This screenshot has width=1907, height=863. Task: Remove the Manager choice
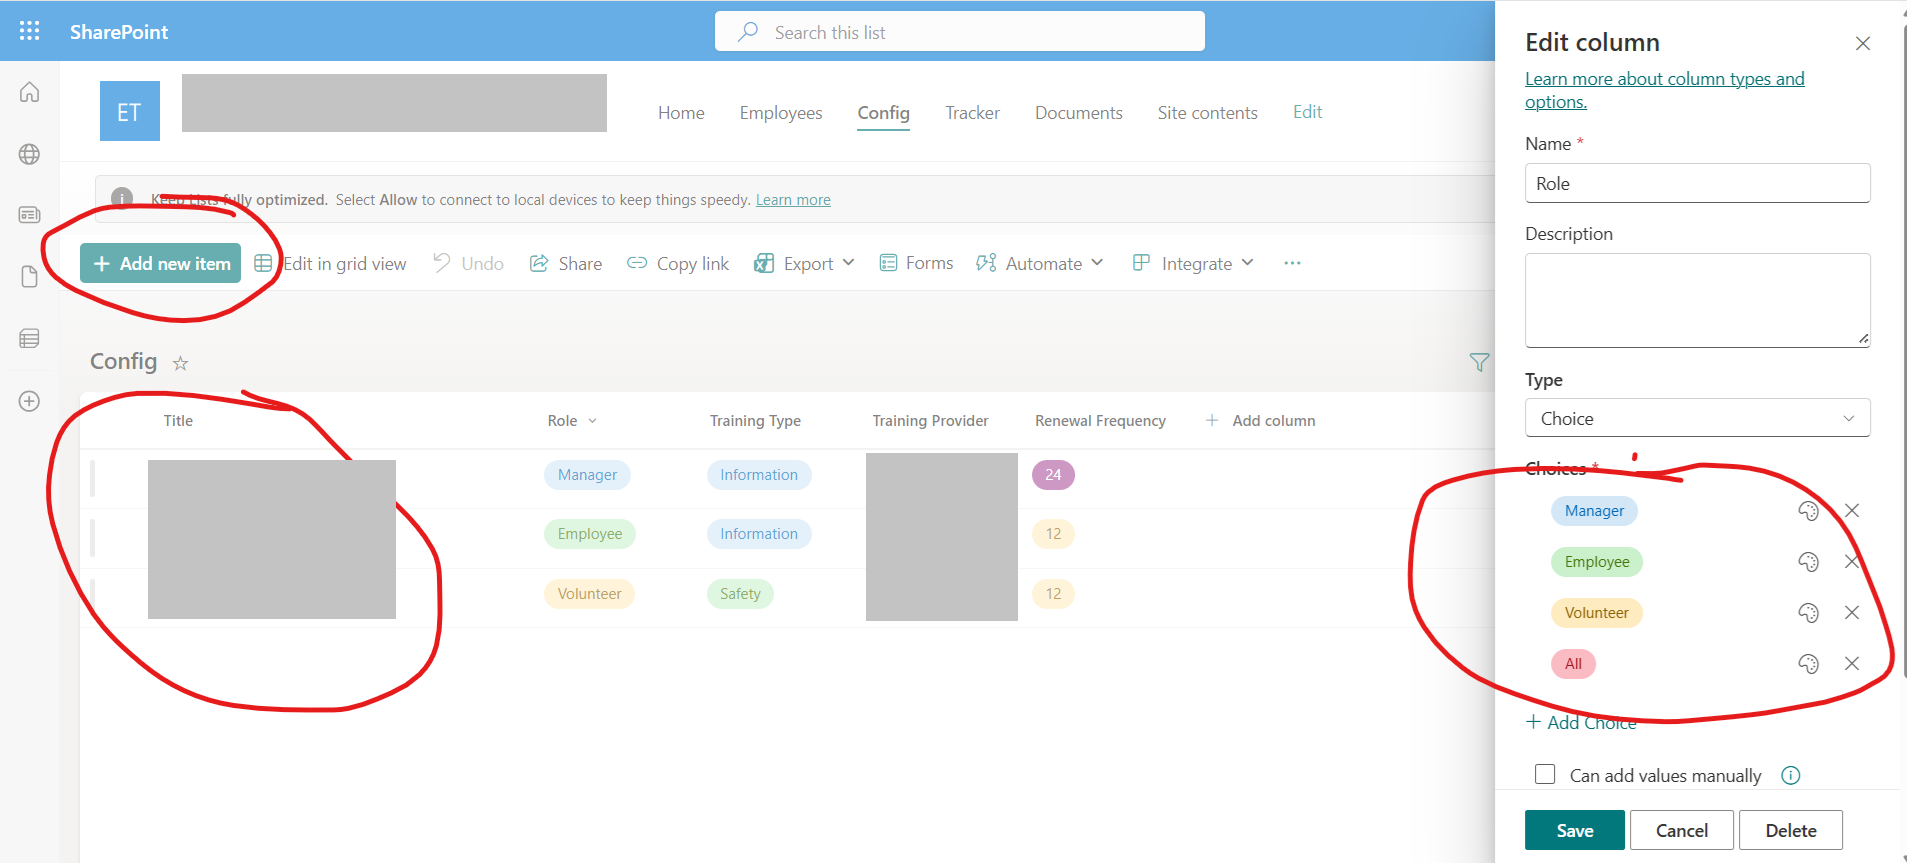(x=1852, y=511)
